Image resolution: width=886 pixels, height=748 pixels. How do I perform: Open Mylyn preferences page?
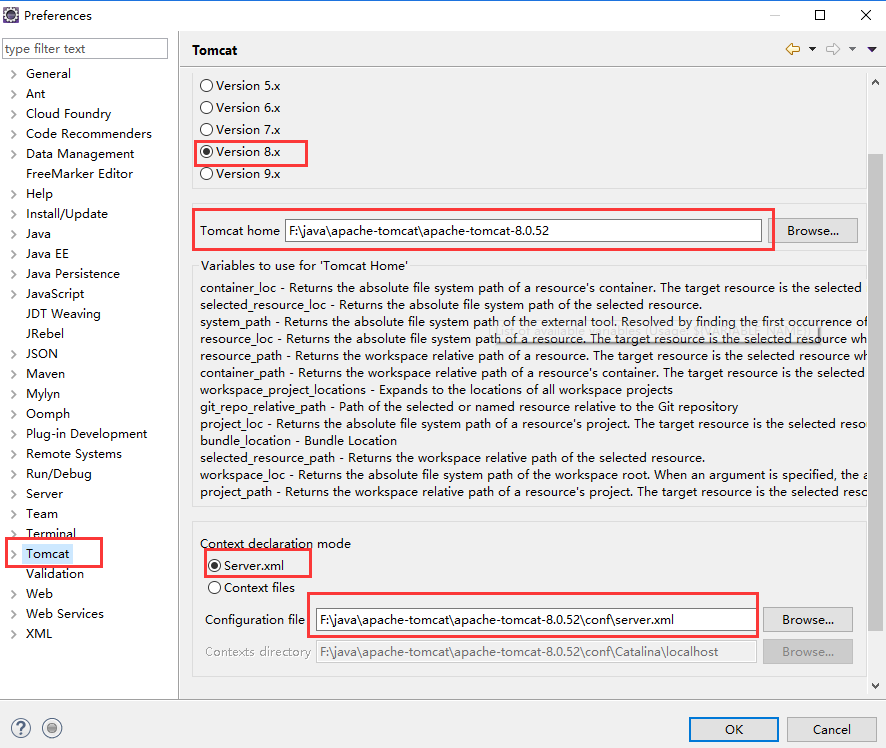(x=42, y=394)
